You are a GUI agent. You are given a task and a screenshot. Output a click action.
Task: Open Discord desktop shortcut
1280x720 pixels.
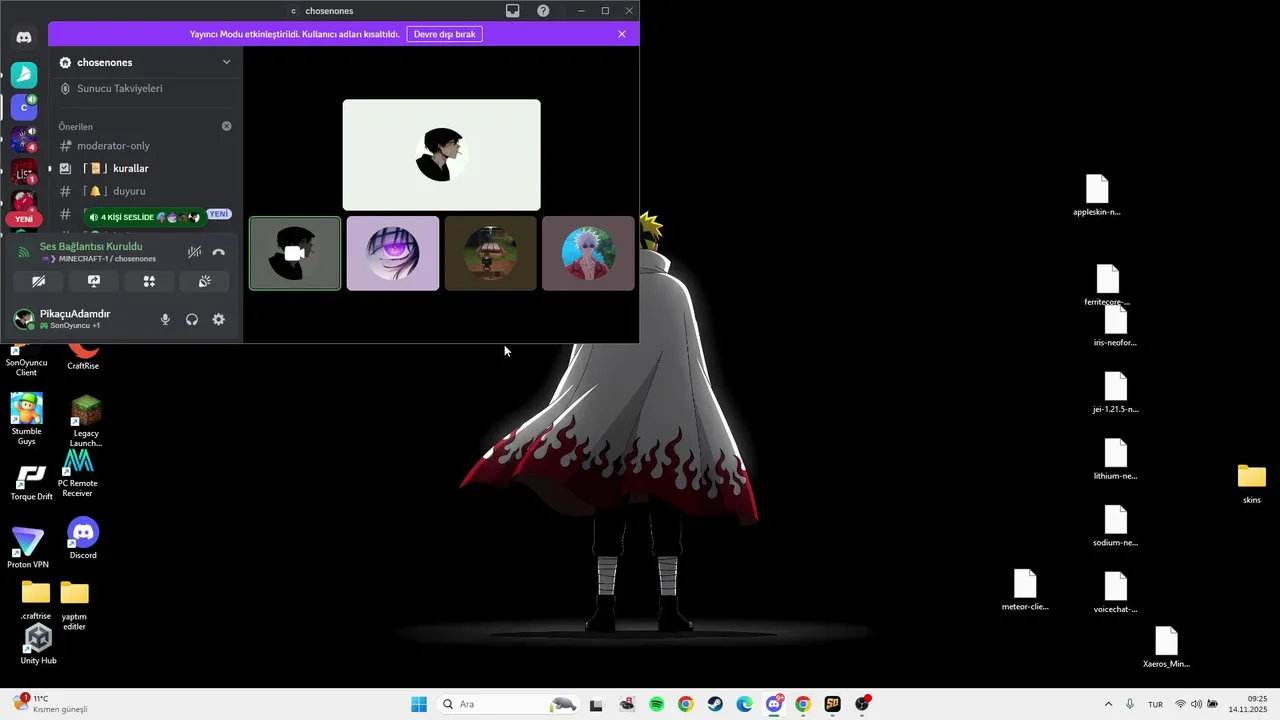pyautogui.click(x=83, y=538)
